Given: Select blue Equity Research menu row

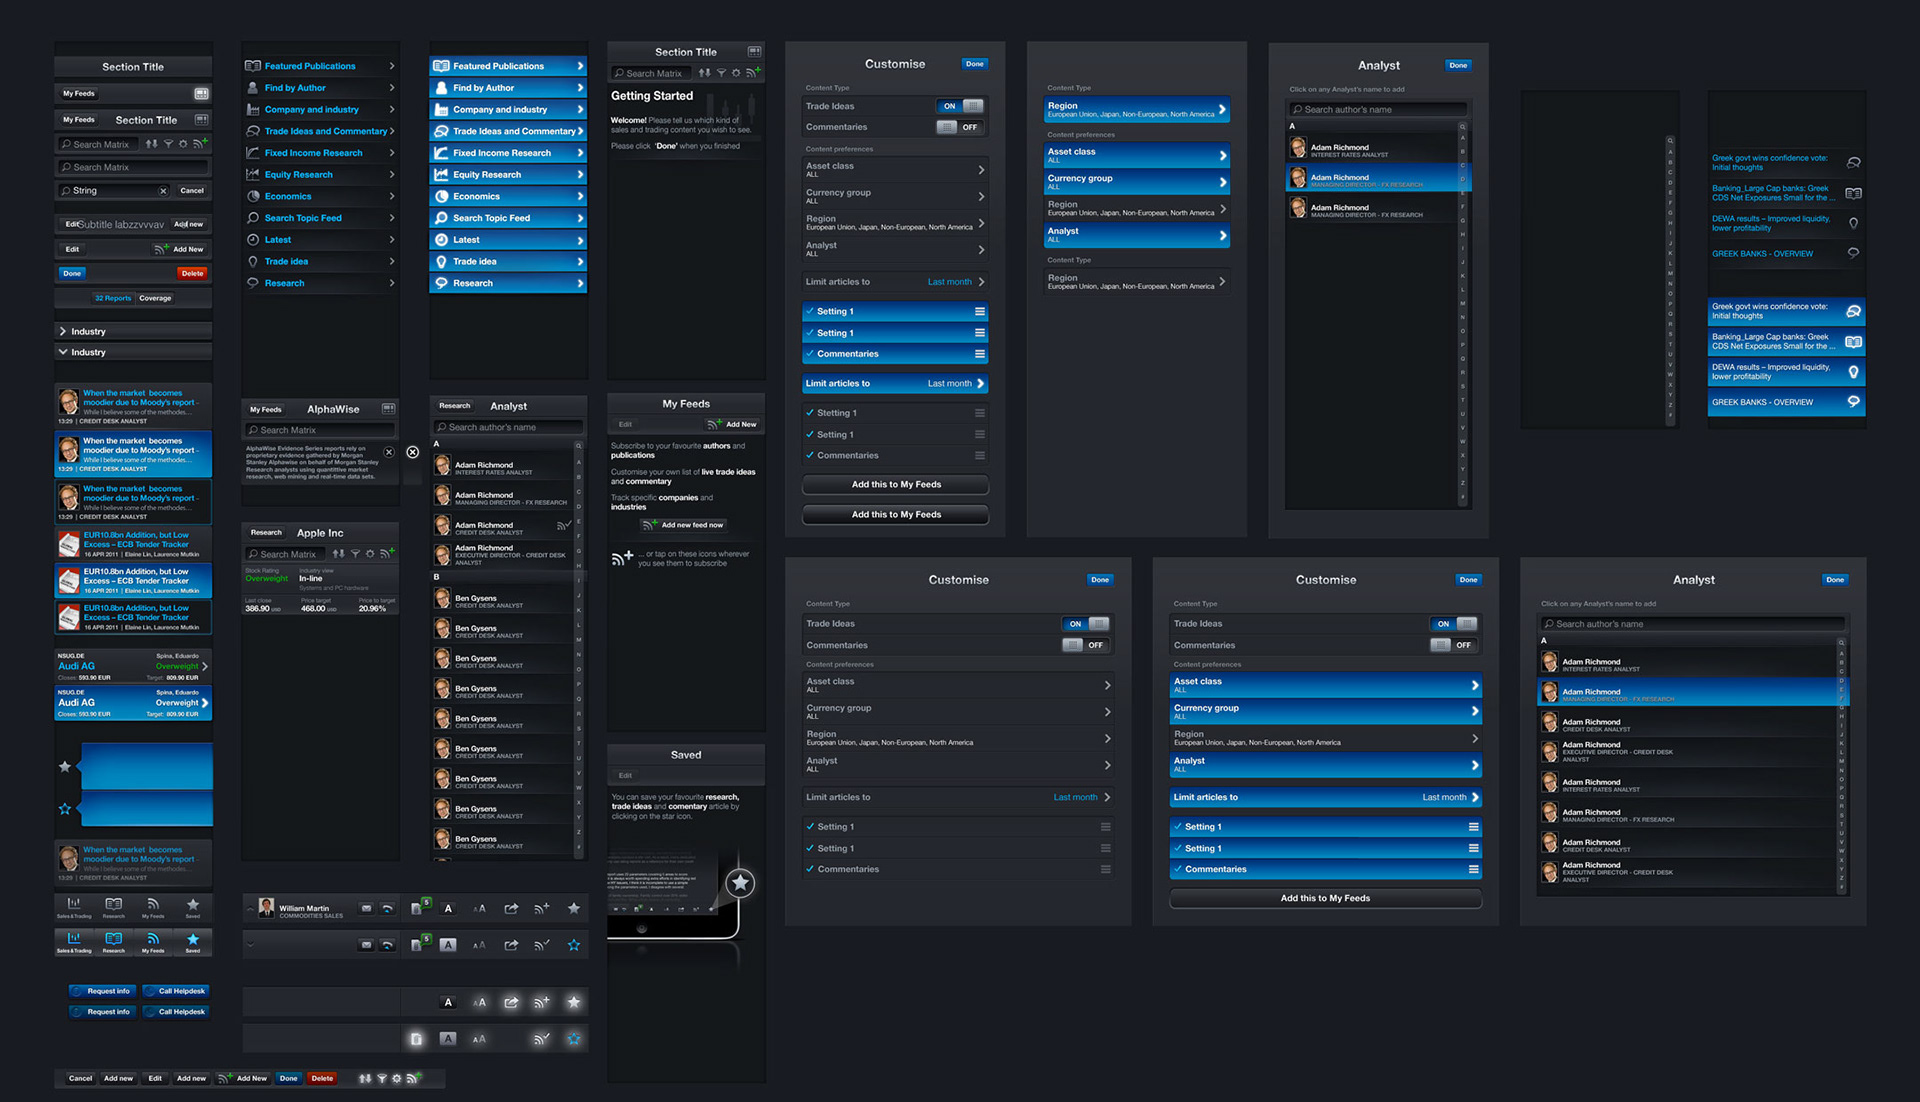Looking at the screenshot, I should (x=508, y=175).
